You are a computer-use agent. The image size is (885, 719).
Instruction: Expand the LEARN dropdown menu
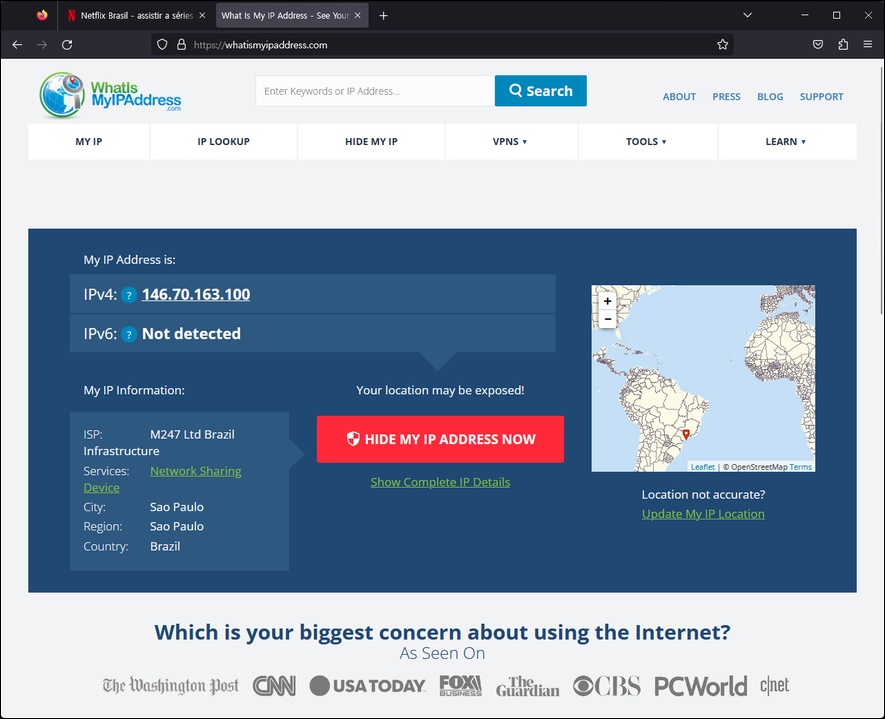point(786,142)
